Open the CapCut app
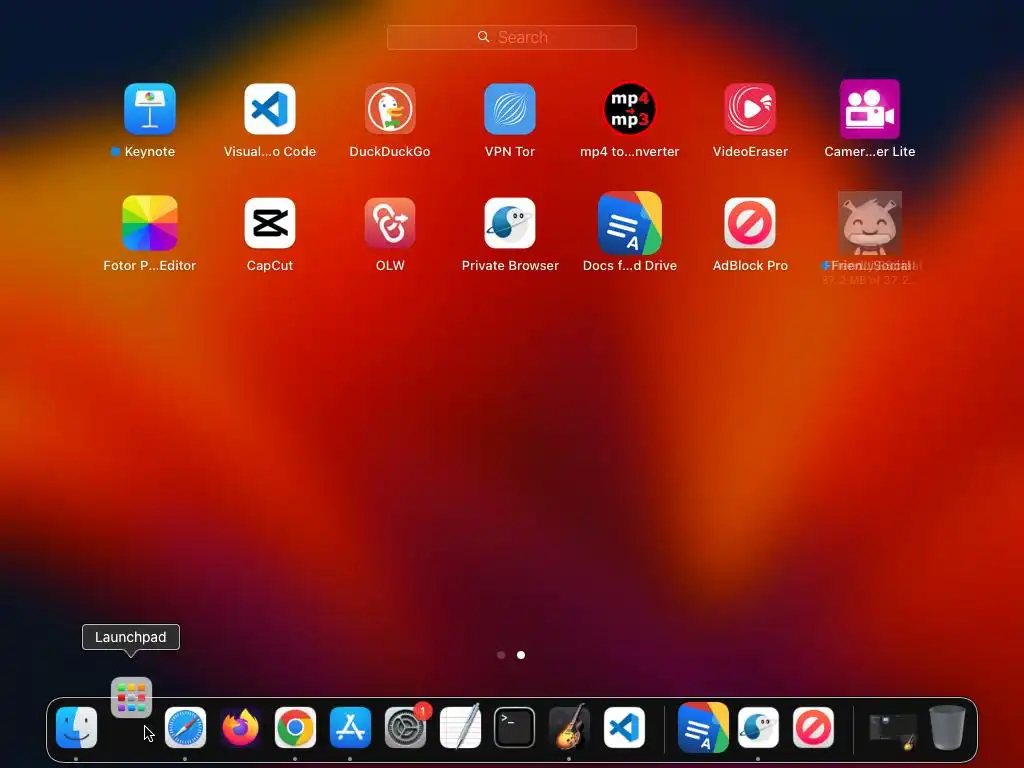1024x768 pixels. [270, 223]
